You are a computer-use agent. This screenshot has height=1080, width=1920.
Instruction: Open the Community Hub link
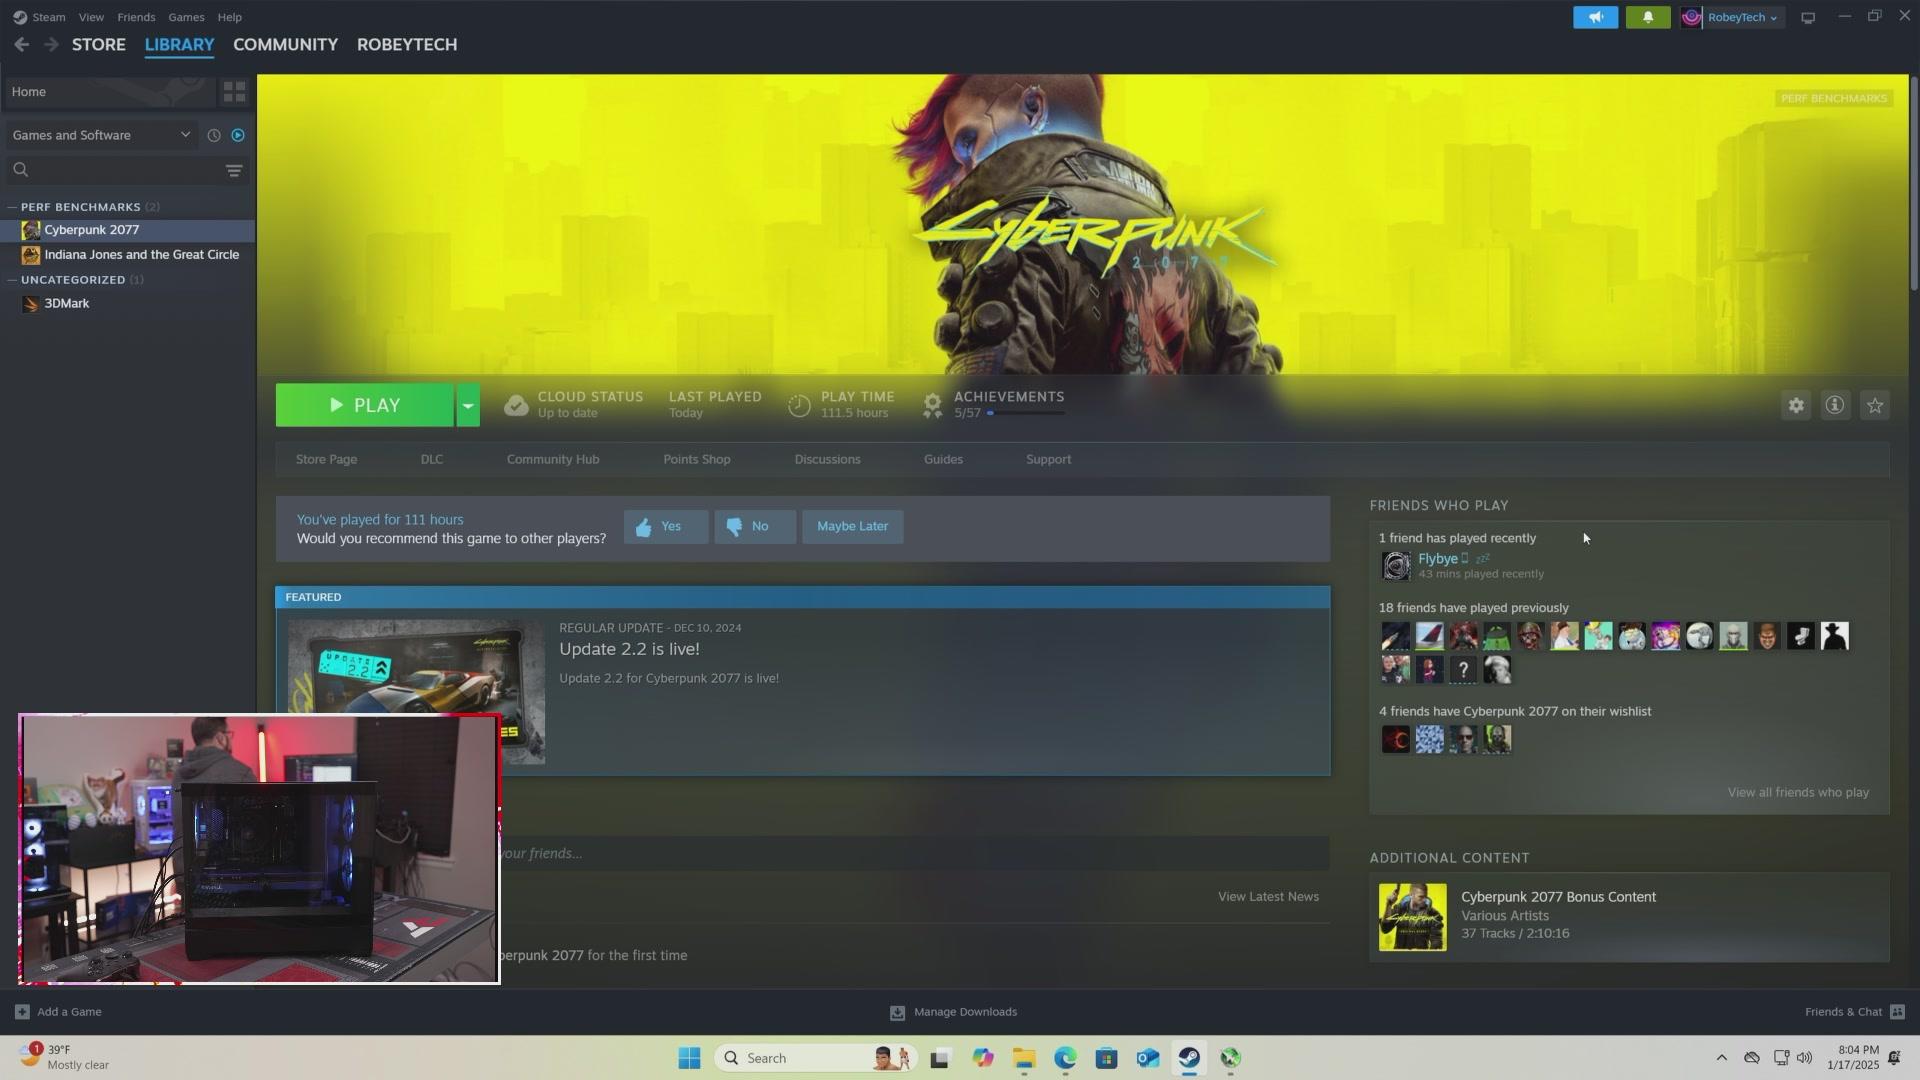pos(553,459)
